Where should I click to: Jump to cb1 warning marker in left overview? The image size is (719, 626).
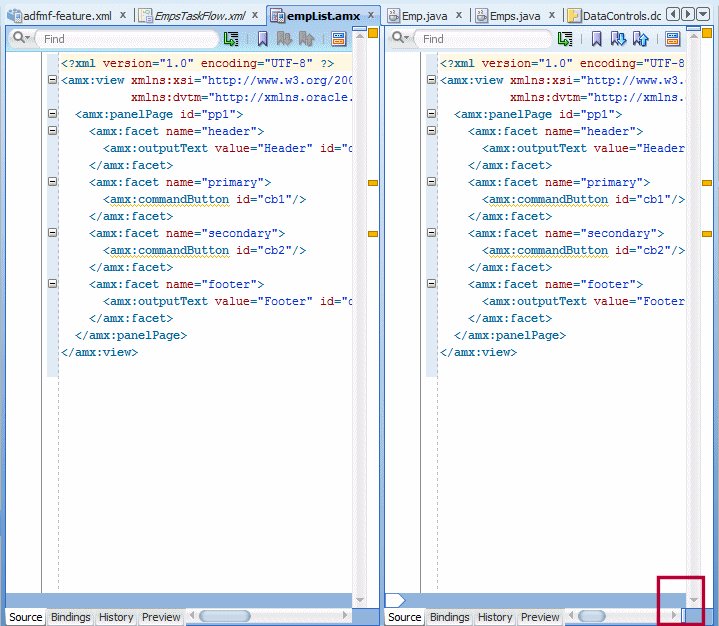373,183
